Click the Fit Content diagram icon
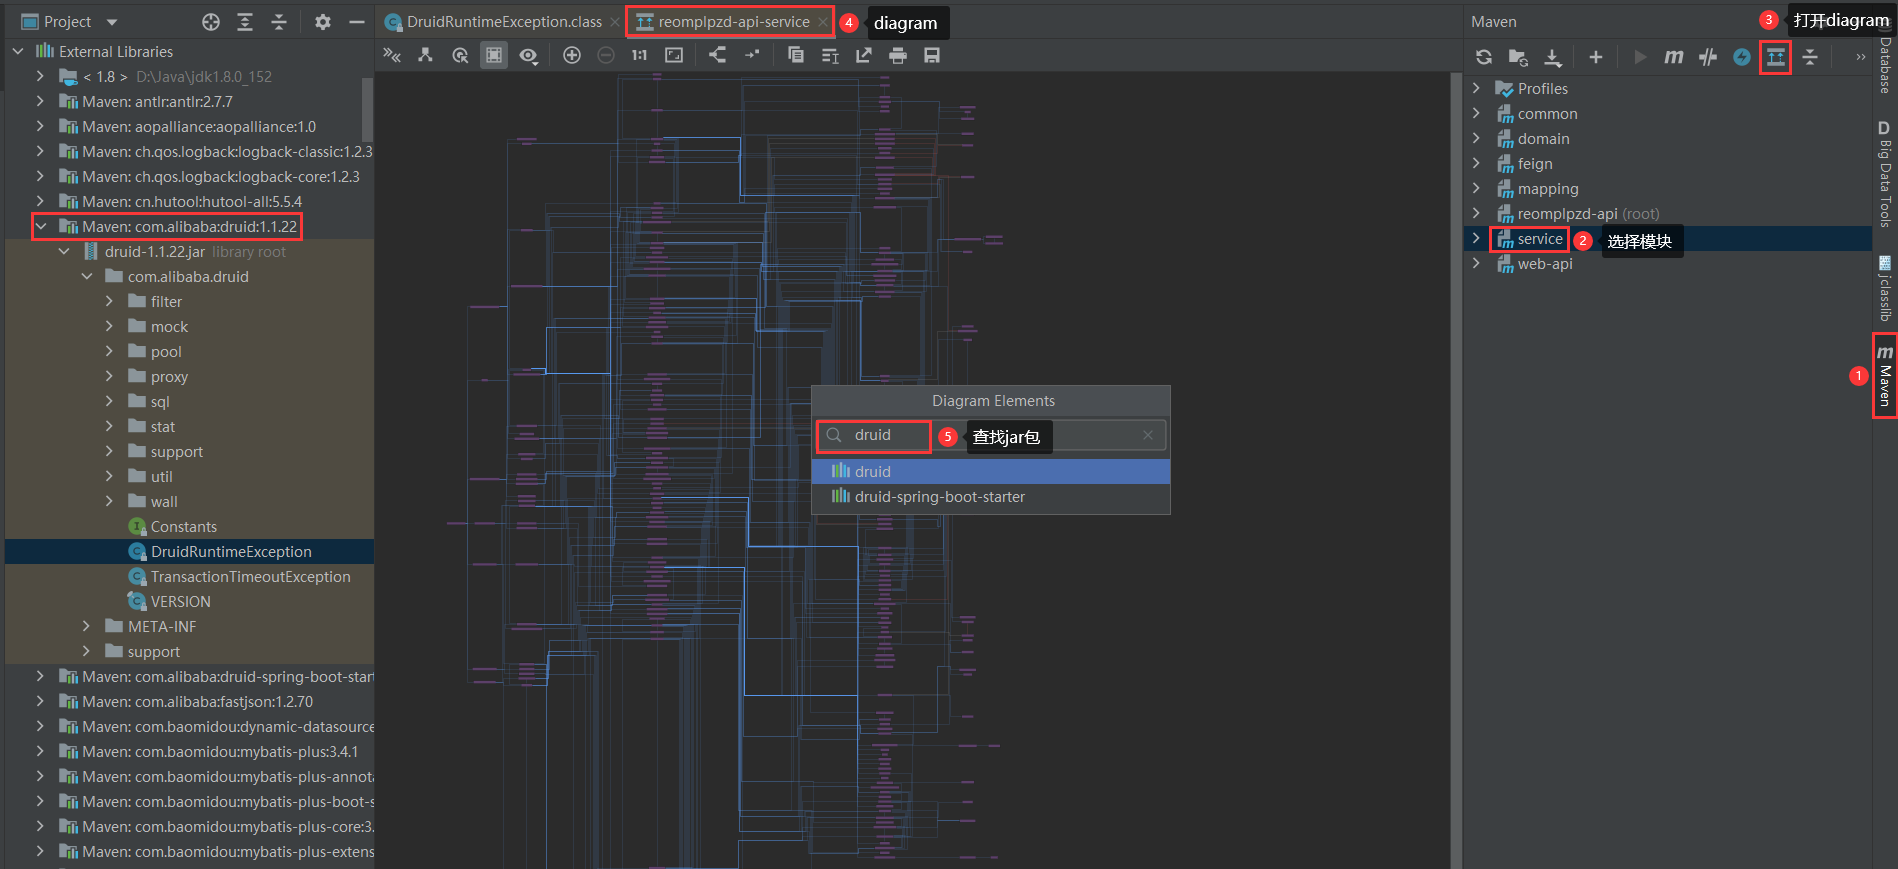 [674, 55]
